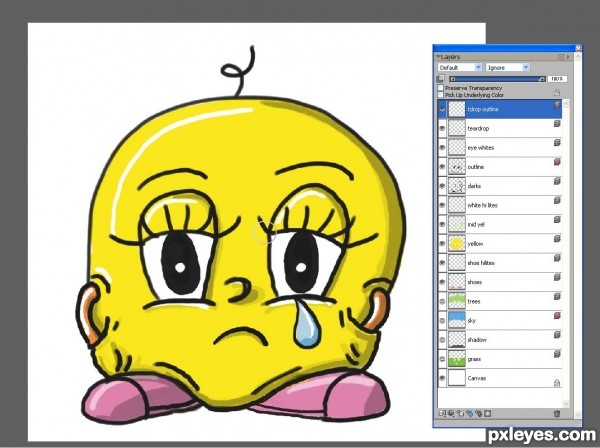Close the Layers palette window
Image resolution: width=600 pixels, height=448 pixels.
point(578,48)
